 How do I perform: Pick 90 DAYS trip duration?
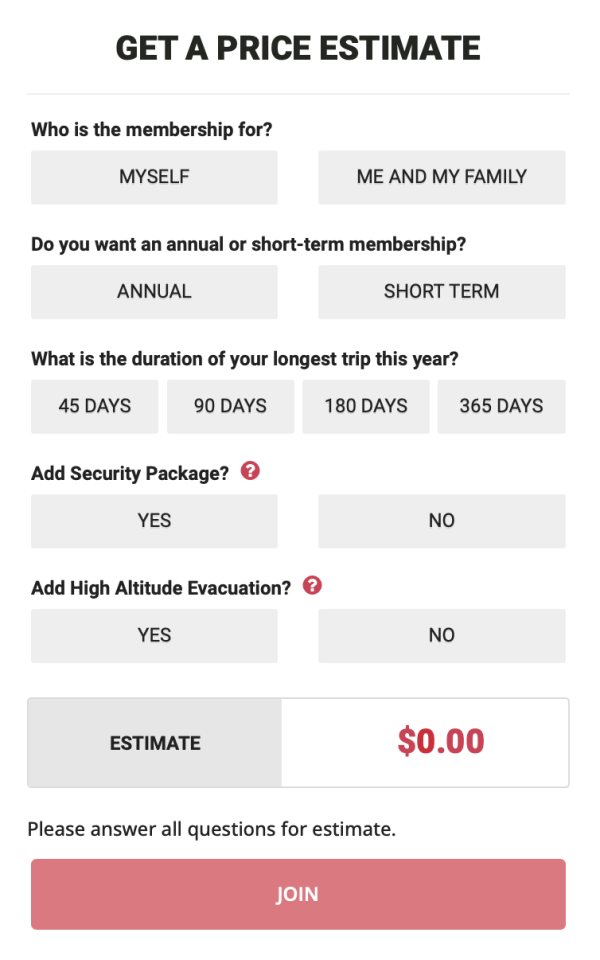tap(230, 406)
